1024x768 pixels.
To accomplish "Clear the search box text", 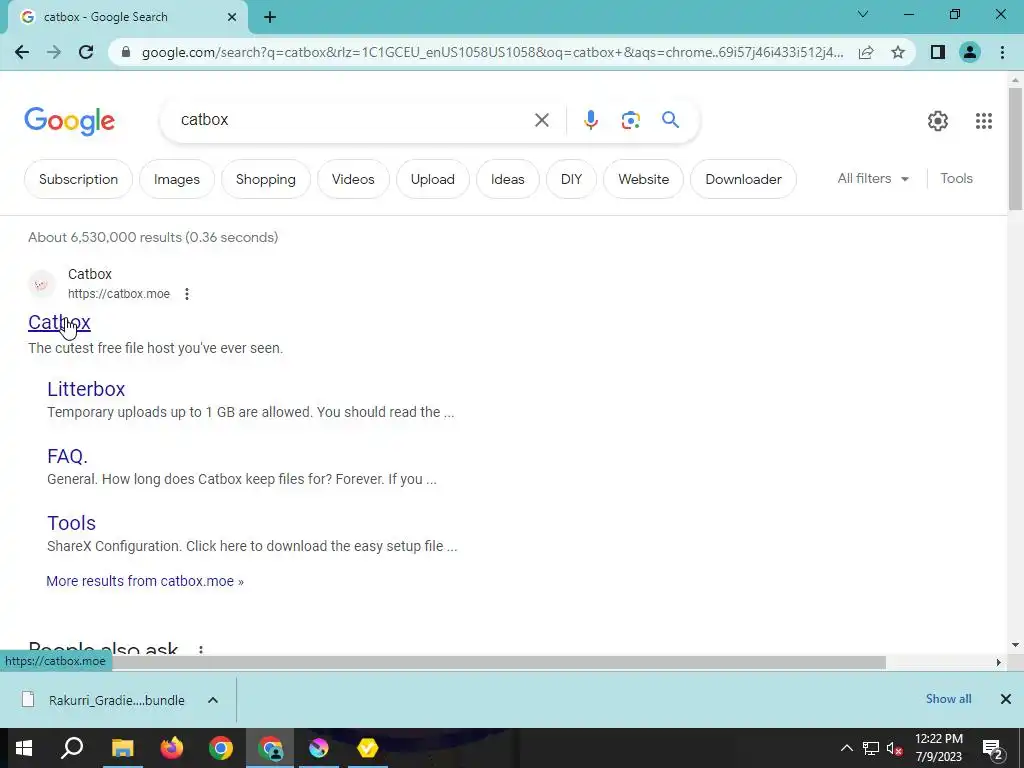I will (541, 120).
